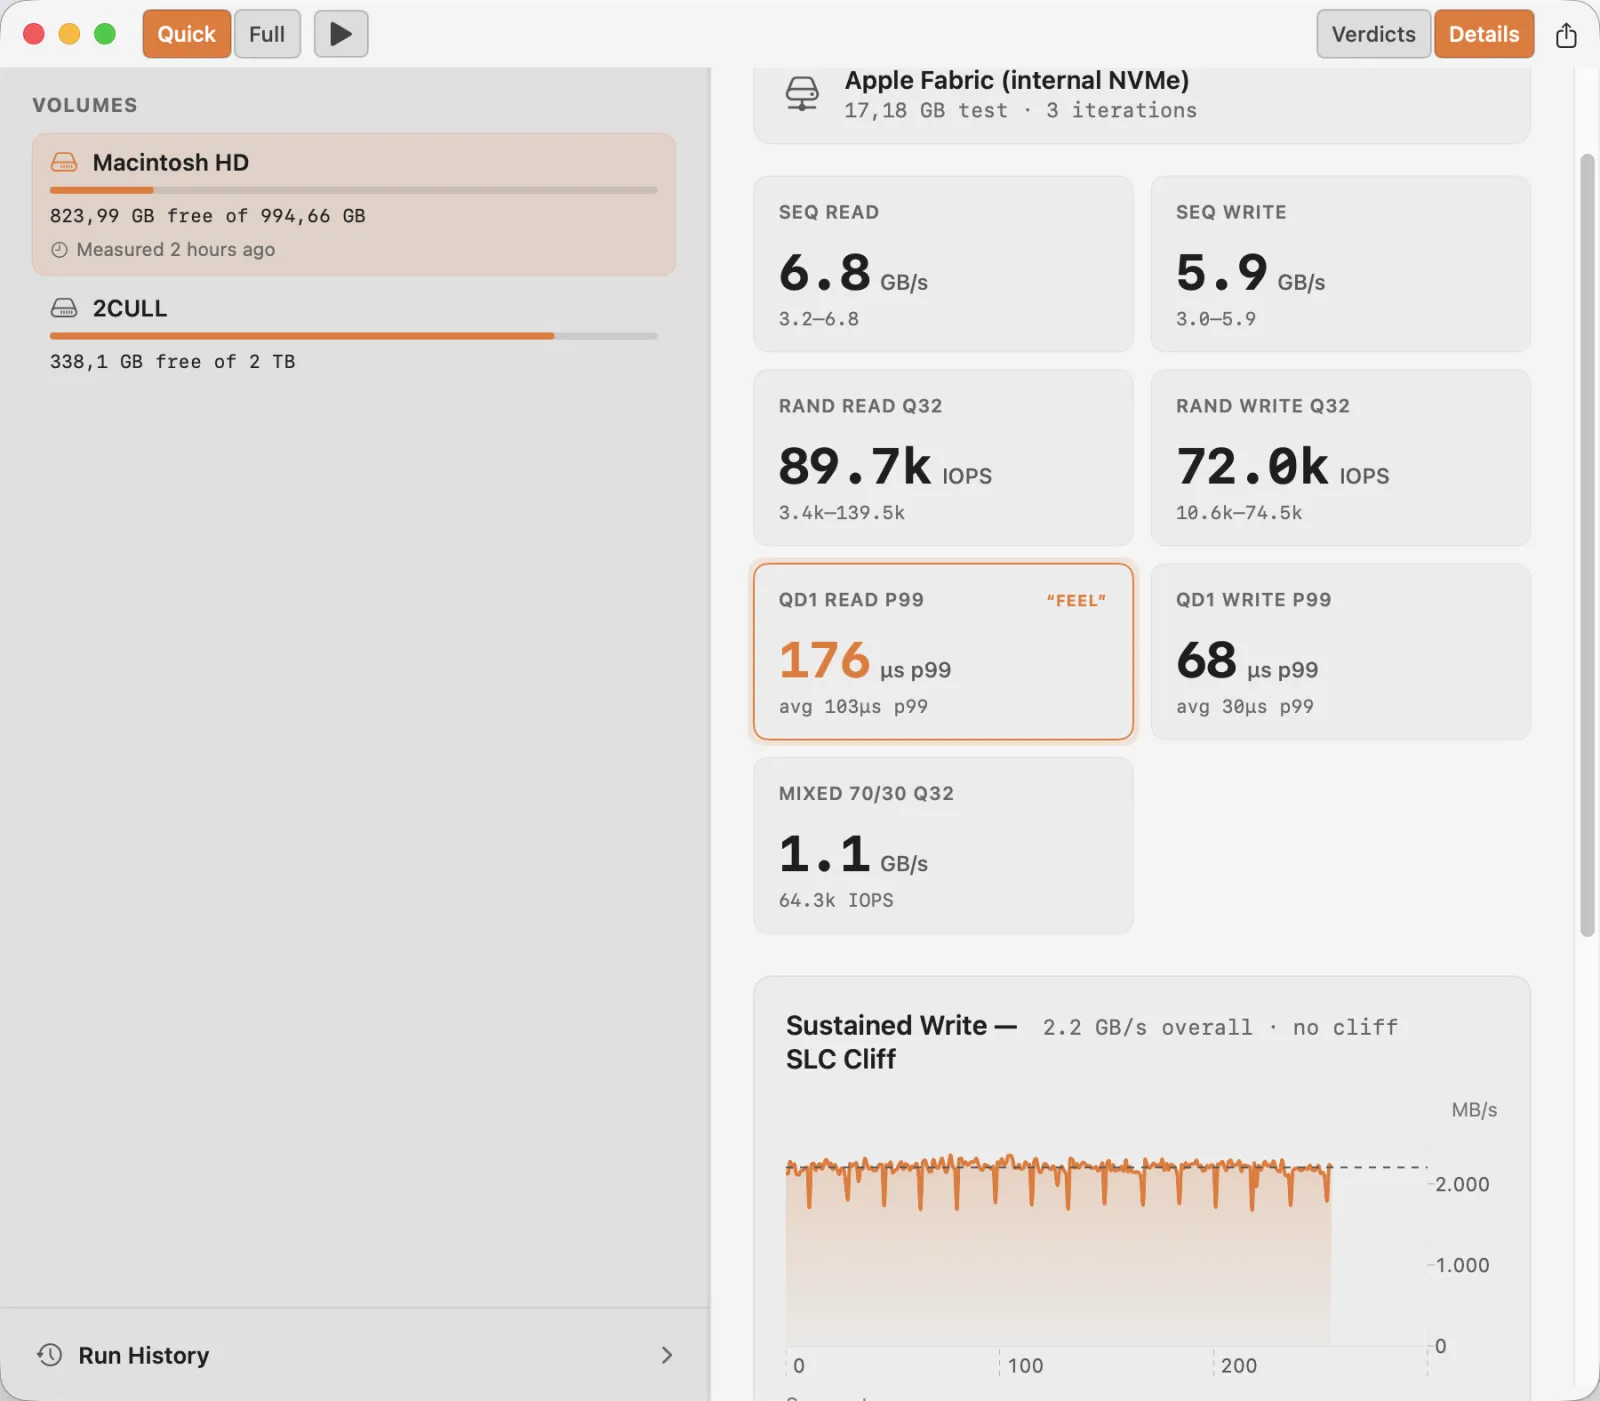The image size is (1600, 1401).
Task: Click "823,99 GB free of 994,66 GB"
Action: tap(208, 216)
